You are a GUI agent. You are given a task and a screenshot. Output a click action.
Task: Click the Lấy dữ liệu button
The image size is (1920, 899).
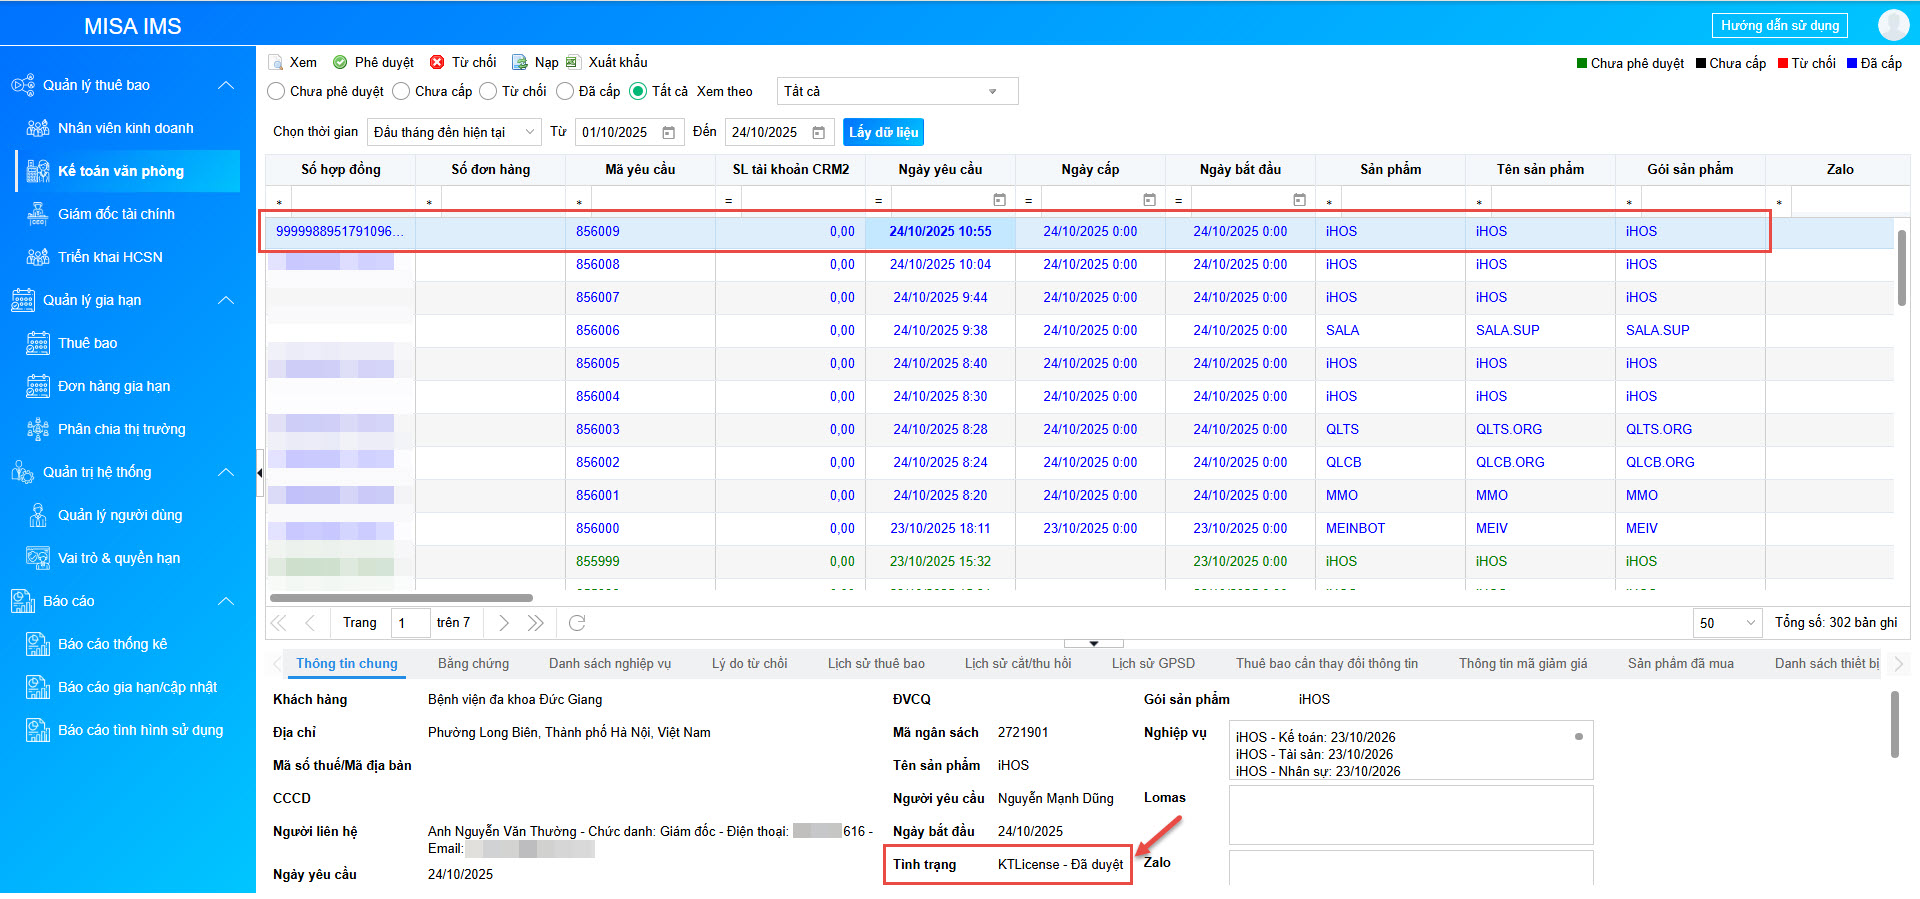(x=883, y=132)
